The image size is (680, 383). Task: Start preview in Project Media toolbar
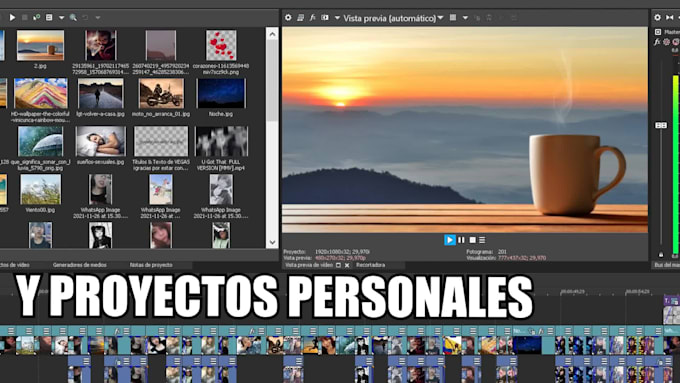coord(12,17)
